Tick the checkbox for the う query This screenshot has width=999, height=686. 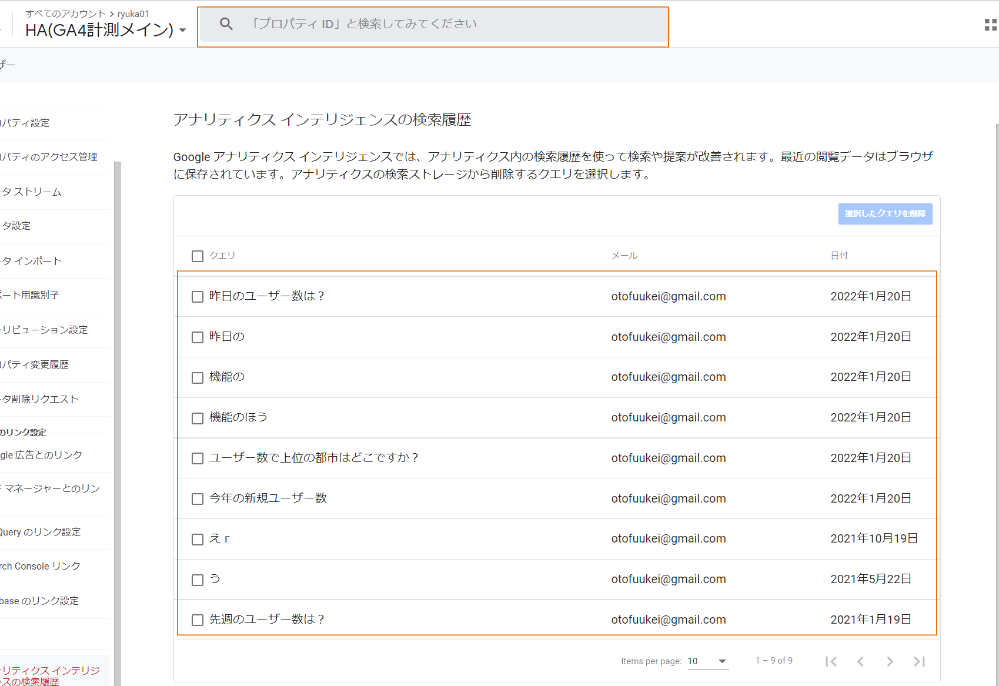tap(198, 580)
